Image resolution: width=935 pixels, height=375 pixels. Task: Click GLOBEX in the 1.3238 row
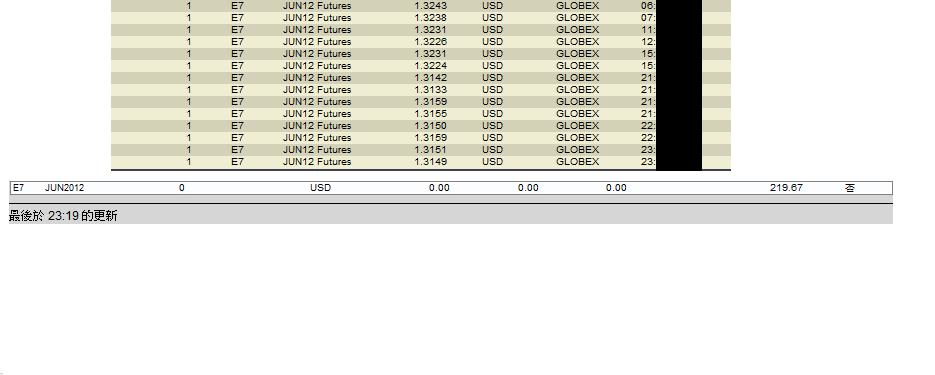point(577,18)
